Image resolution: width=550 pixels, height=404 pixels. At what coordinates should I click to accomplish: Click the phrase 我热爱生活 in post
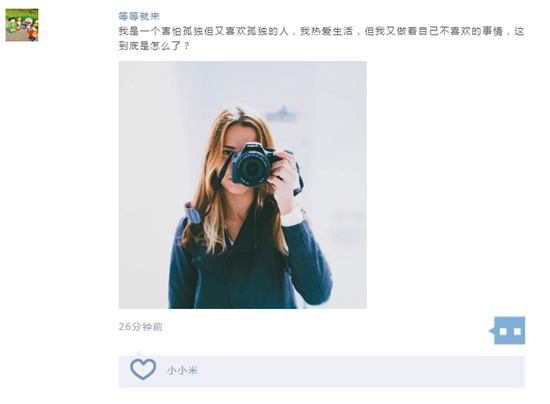327,31
